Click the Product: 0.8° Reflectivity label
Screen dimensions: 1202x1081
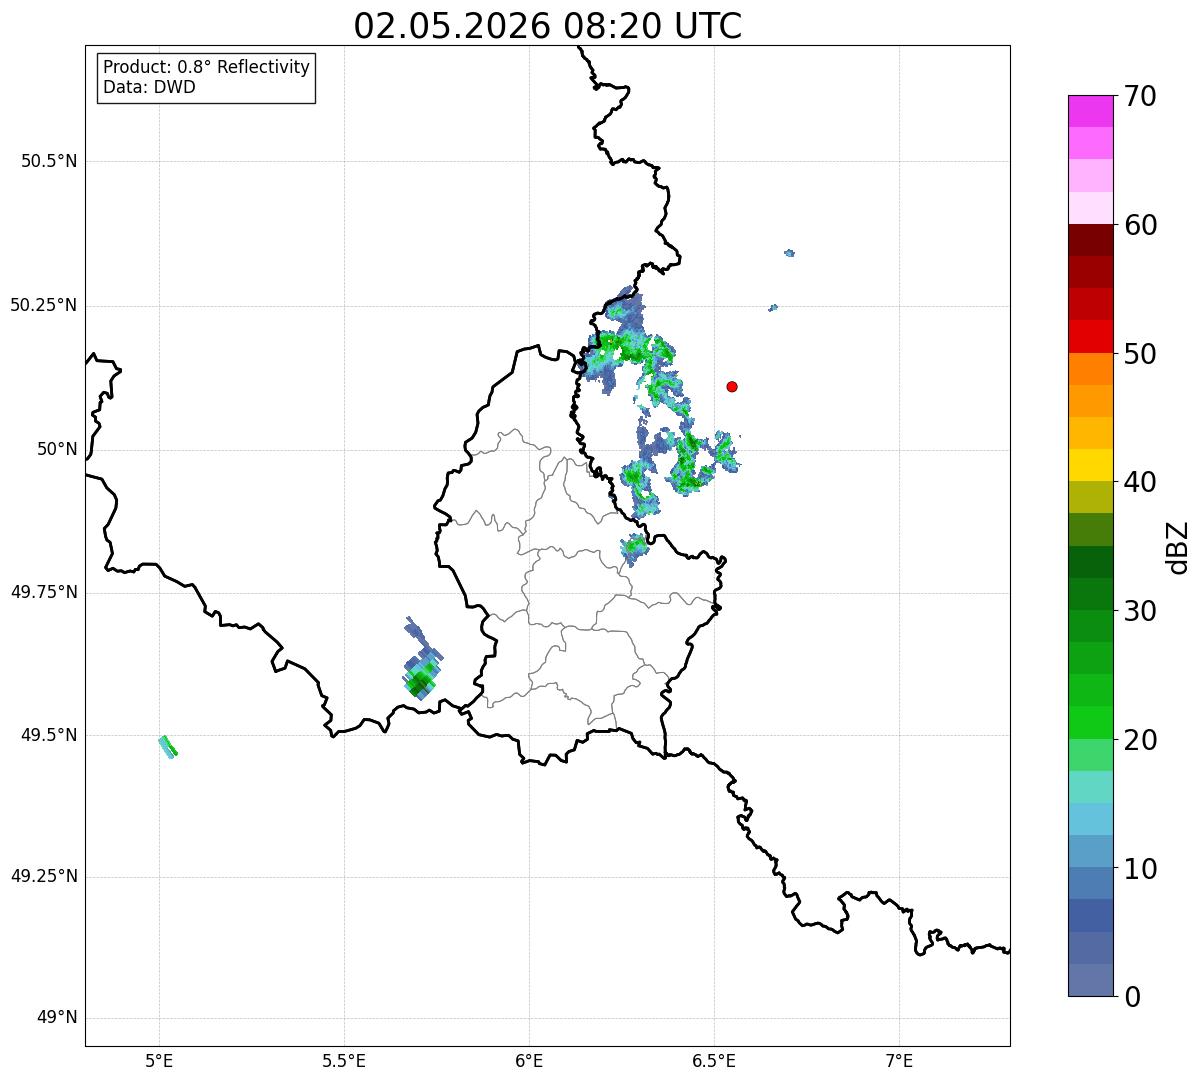[207, 67]
